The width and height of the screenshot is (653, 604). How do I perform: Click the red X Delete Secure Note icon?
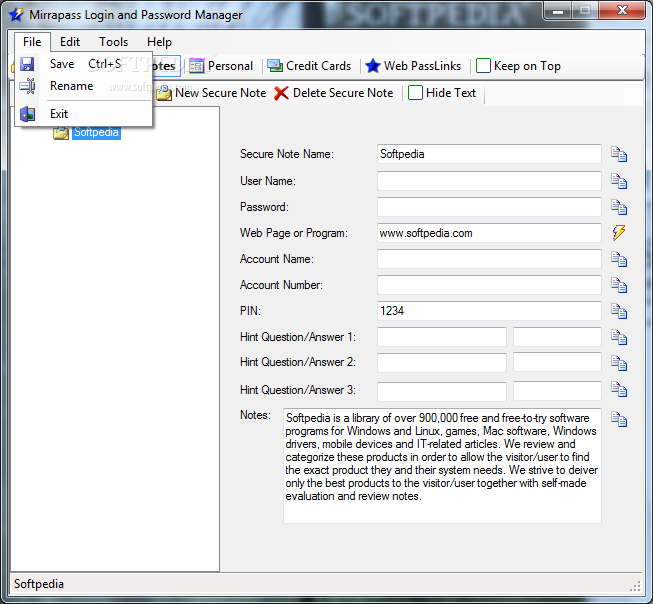281,93
